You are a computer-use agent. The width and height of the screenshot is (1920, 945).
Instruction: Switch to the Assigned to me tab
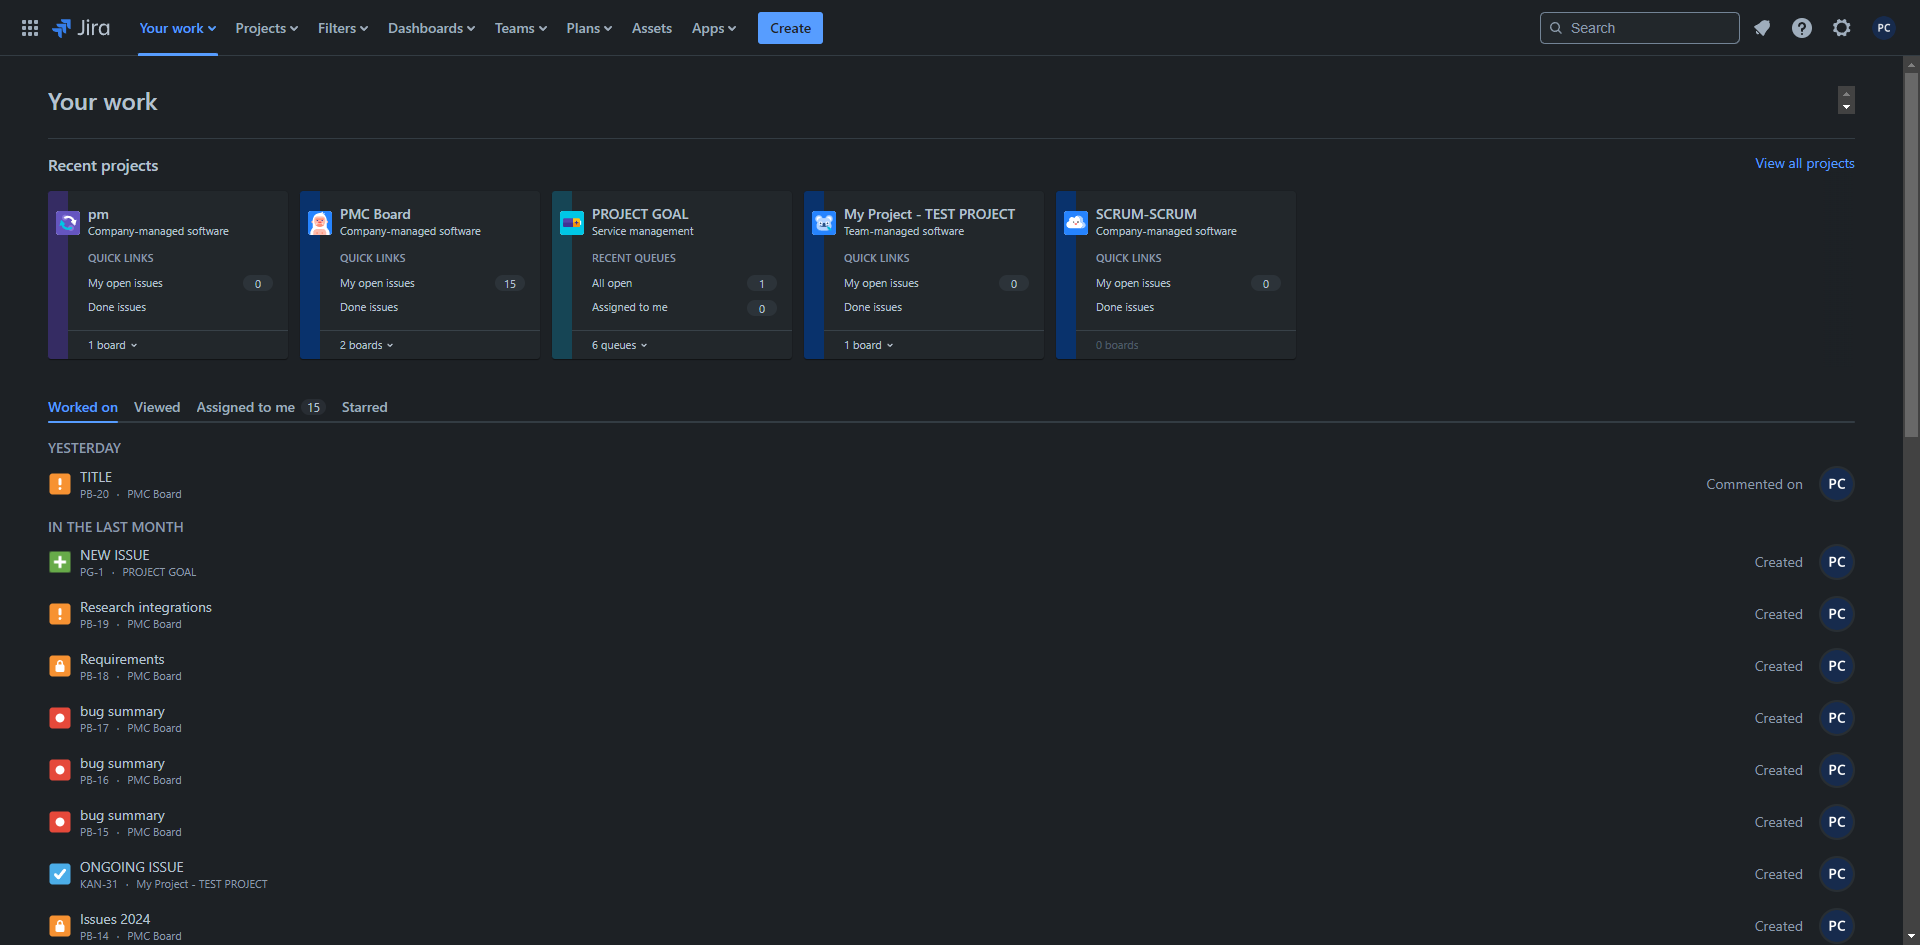tap(261, 407)
